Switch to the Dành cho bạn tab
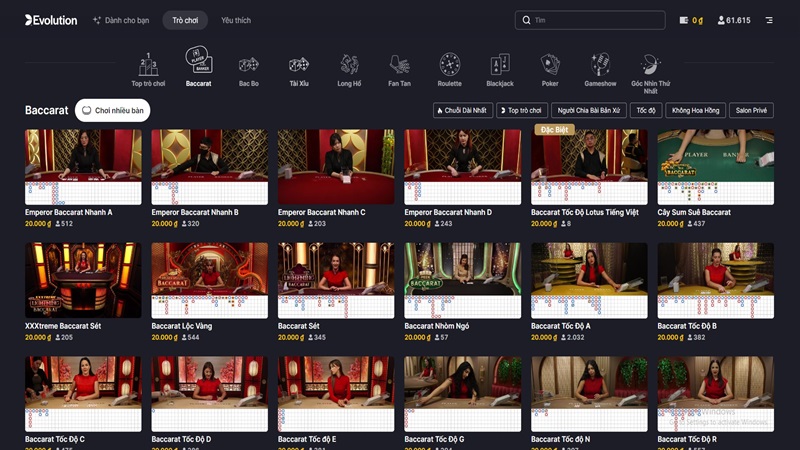This screenshot has width=800, height=450. [x=120, y=20]
